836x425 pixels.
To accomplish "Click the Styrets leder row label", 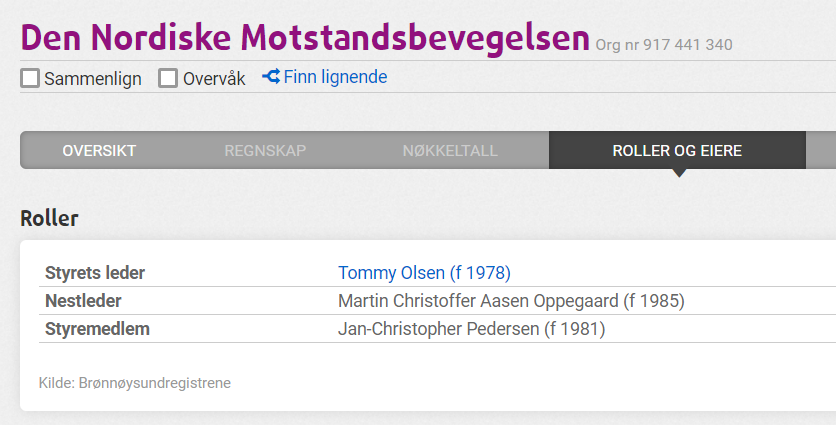I will [x=95, y=273].
